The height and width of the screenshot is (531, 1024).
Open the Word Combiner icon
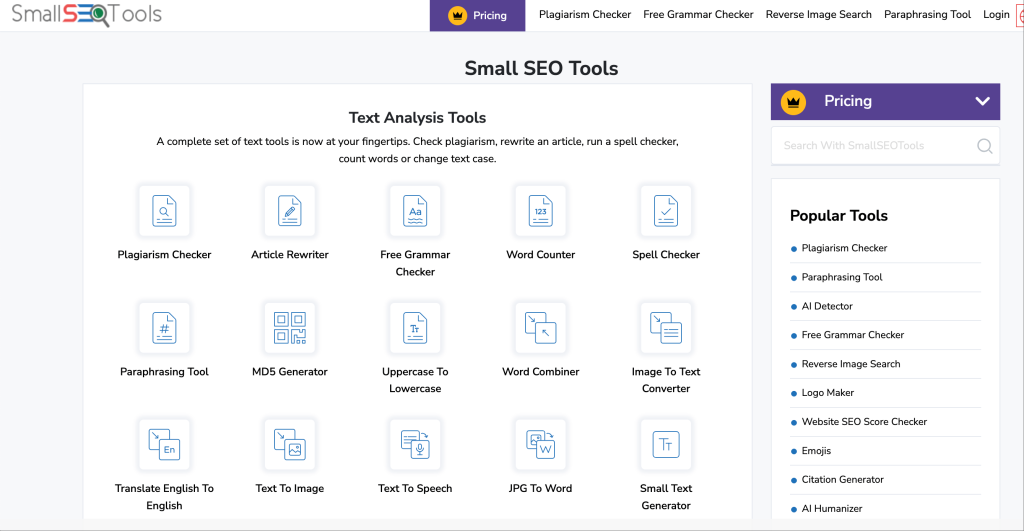point(541,328)
